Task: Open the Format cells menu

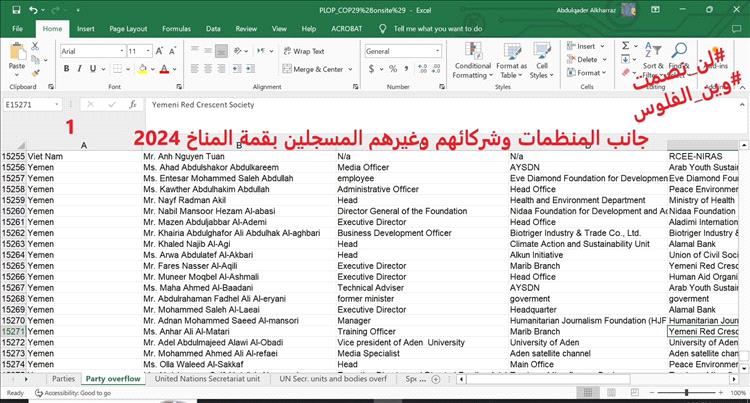Action: pyautogui.click(x=586, y=73)
